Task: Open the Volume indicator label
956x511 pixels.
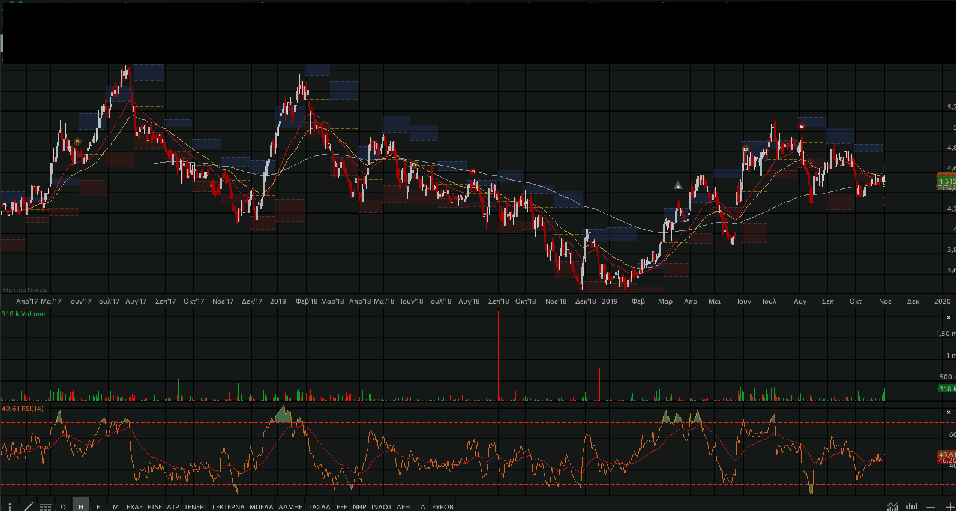Action: click(18, 314)
